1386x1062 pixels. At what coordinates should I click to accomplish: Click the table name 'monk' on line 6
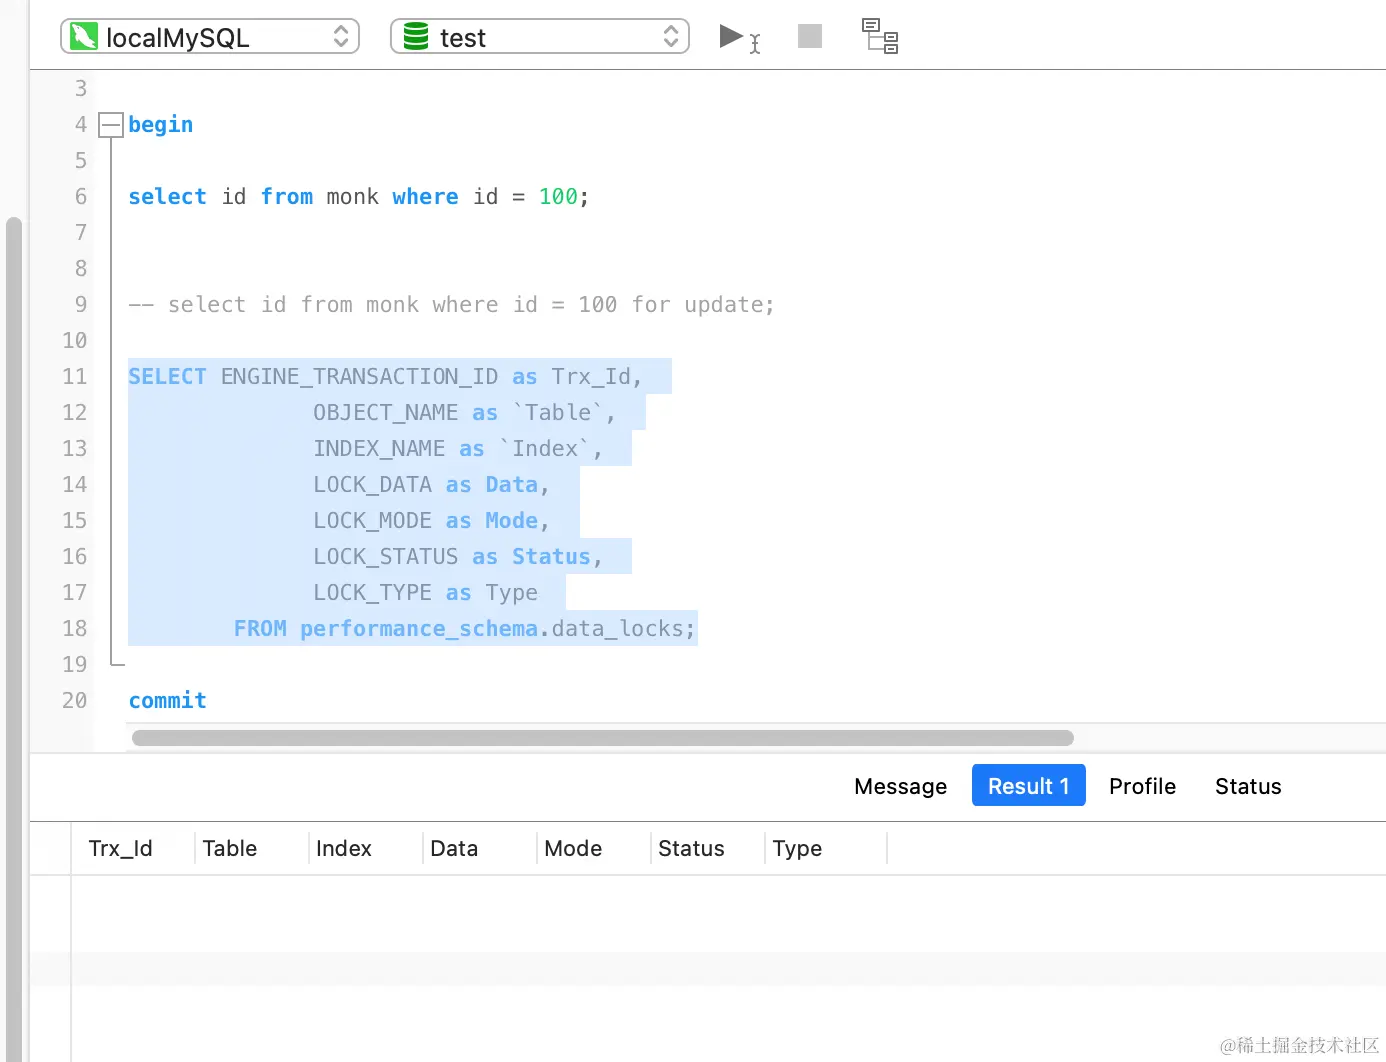(352, 197)
